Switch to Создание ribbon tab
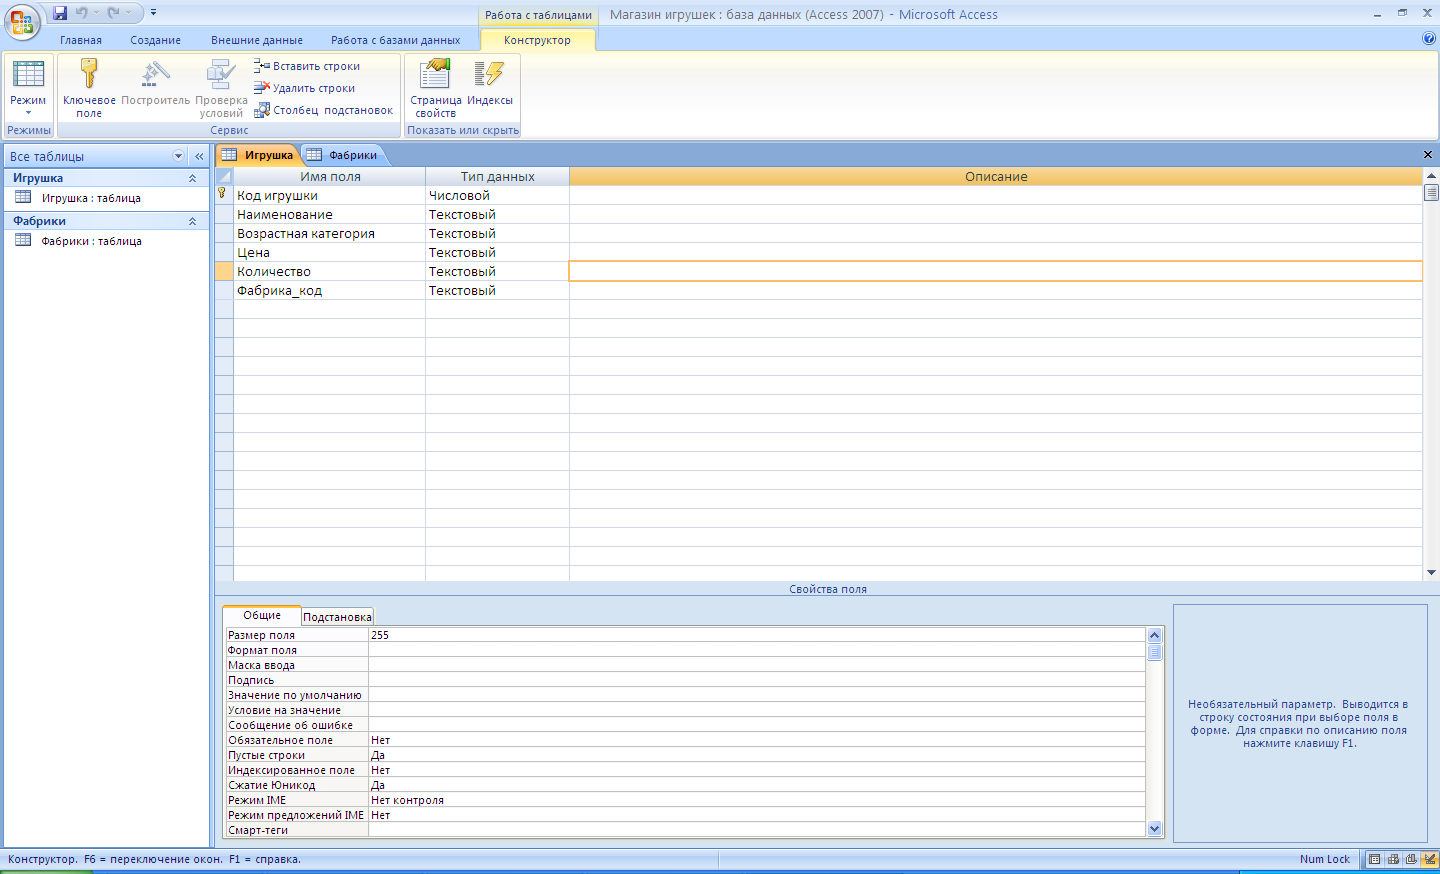 coord(155,40)
